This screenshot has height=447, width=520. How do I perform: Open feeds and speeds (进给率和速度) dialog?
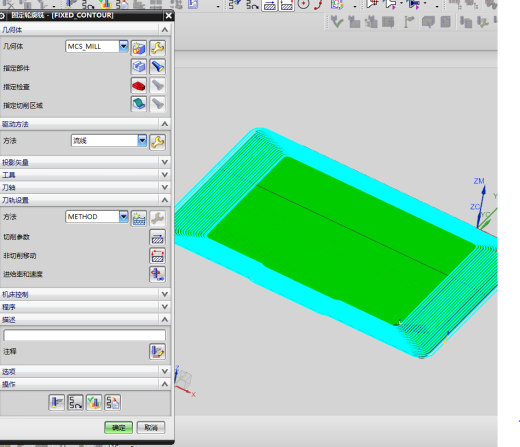(157, 274)
